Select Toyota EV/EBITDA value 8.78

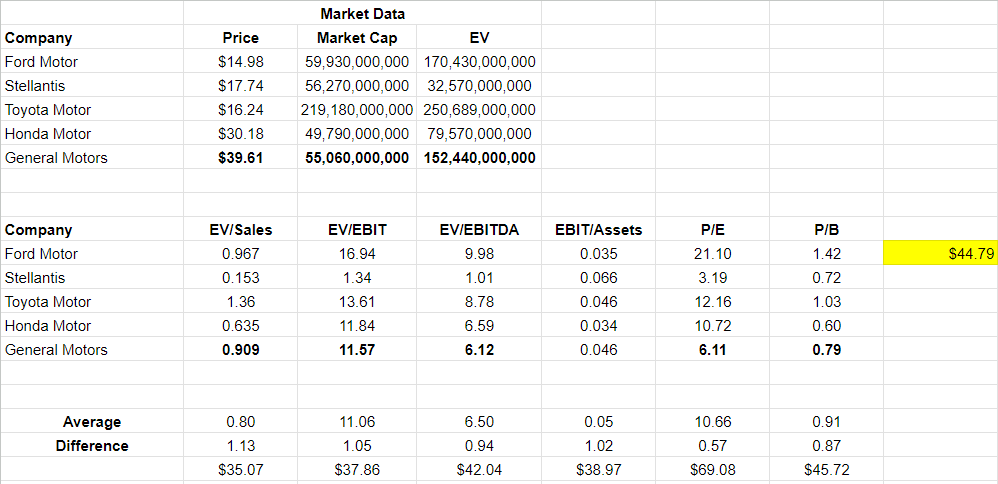[479, 302]
